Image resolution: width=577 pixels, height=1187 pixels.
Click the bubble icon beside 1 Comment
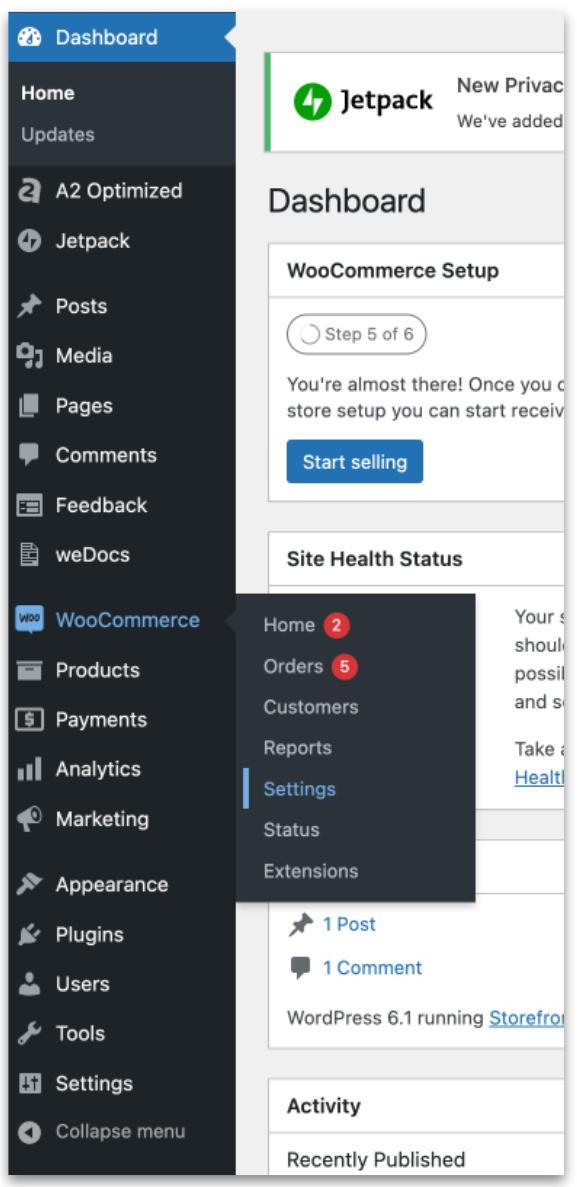[301, 967]
